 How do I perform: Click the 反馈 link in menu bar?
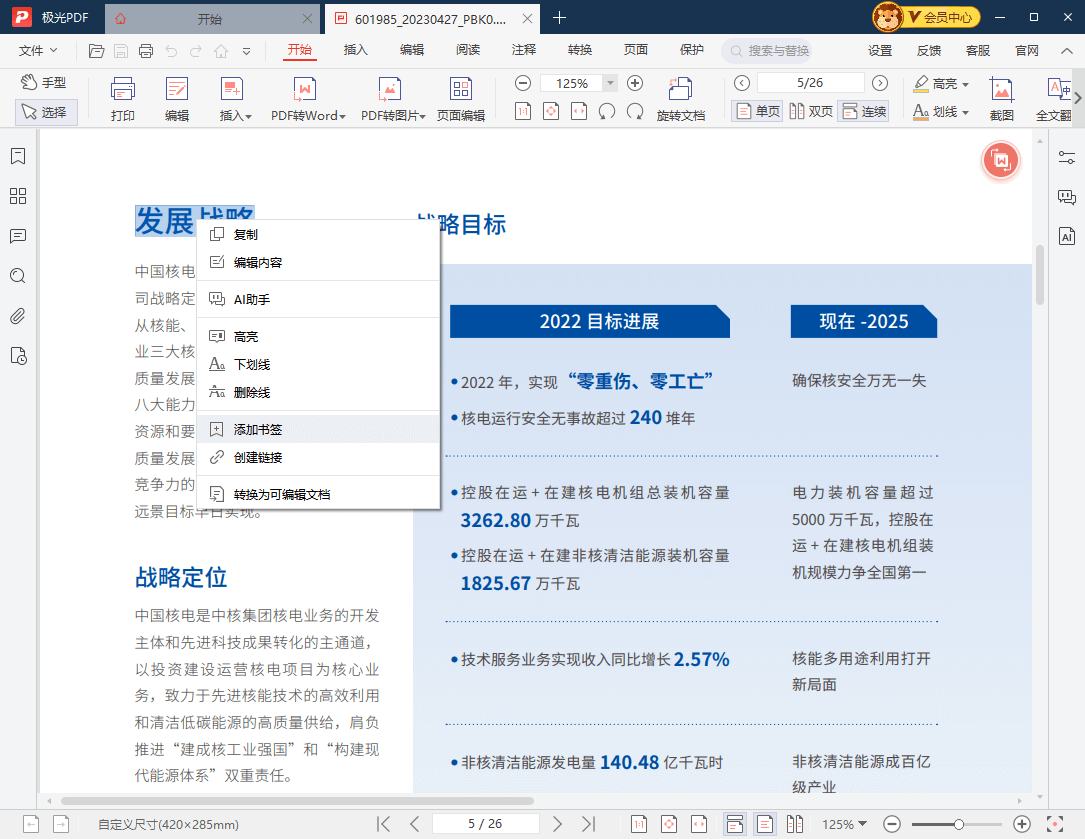point(929,50)
